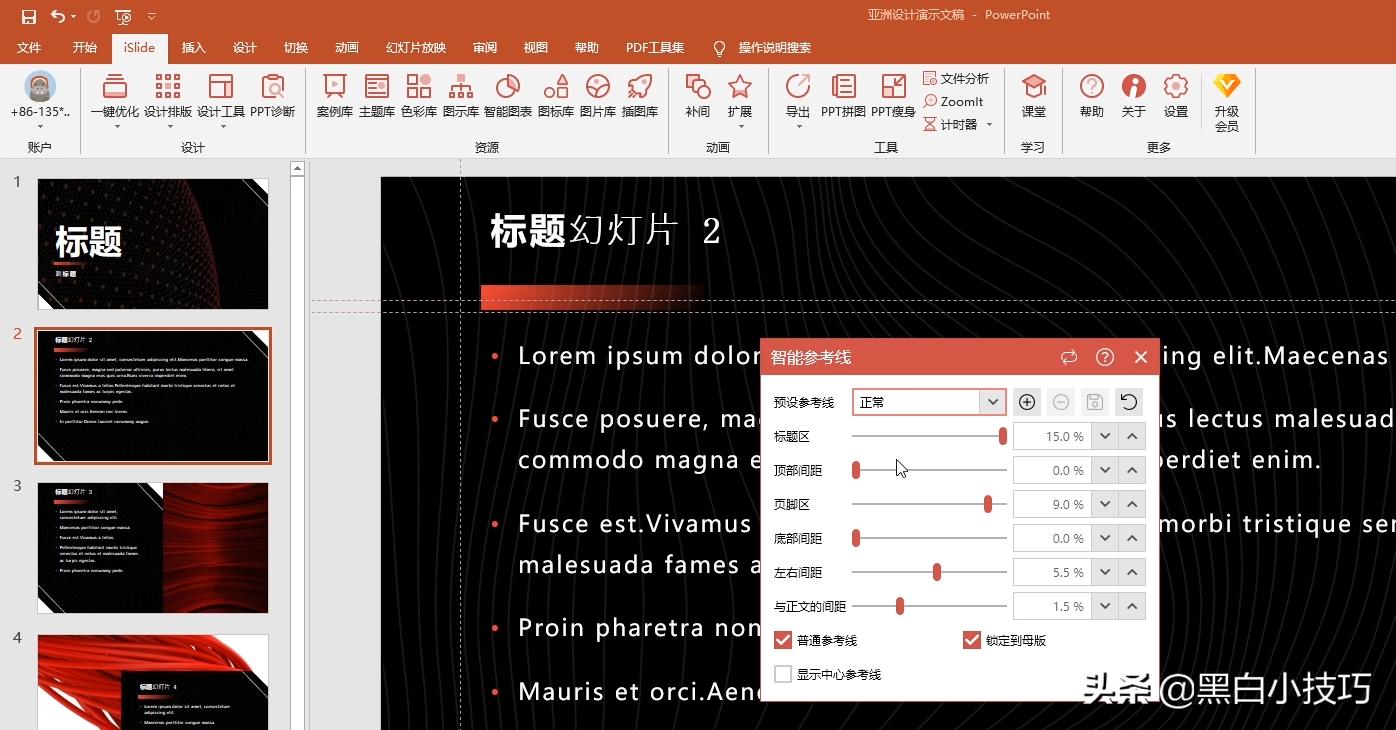Uncheck the 普通参考线 checkbox
The image size is (1396, 730).
(782, 639)
